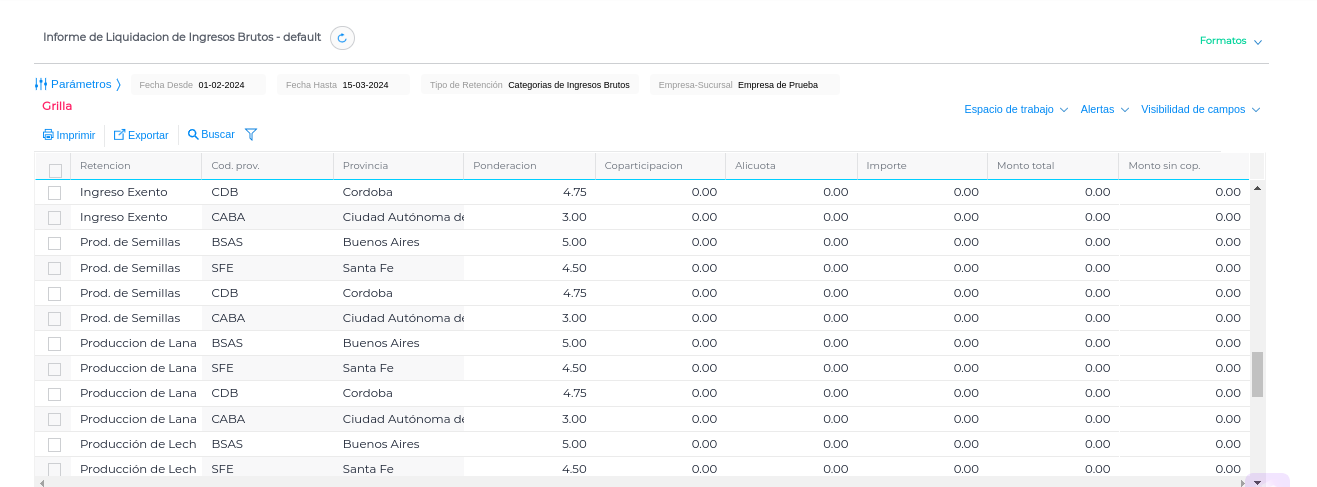Check the Prod. de Semillas CABA row checkbox
The image size is (1317, 487).
coord(55,319)
